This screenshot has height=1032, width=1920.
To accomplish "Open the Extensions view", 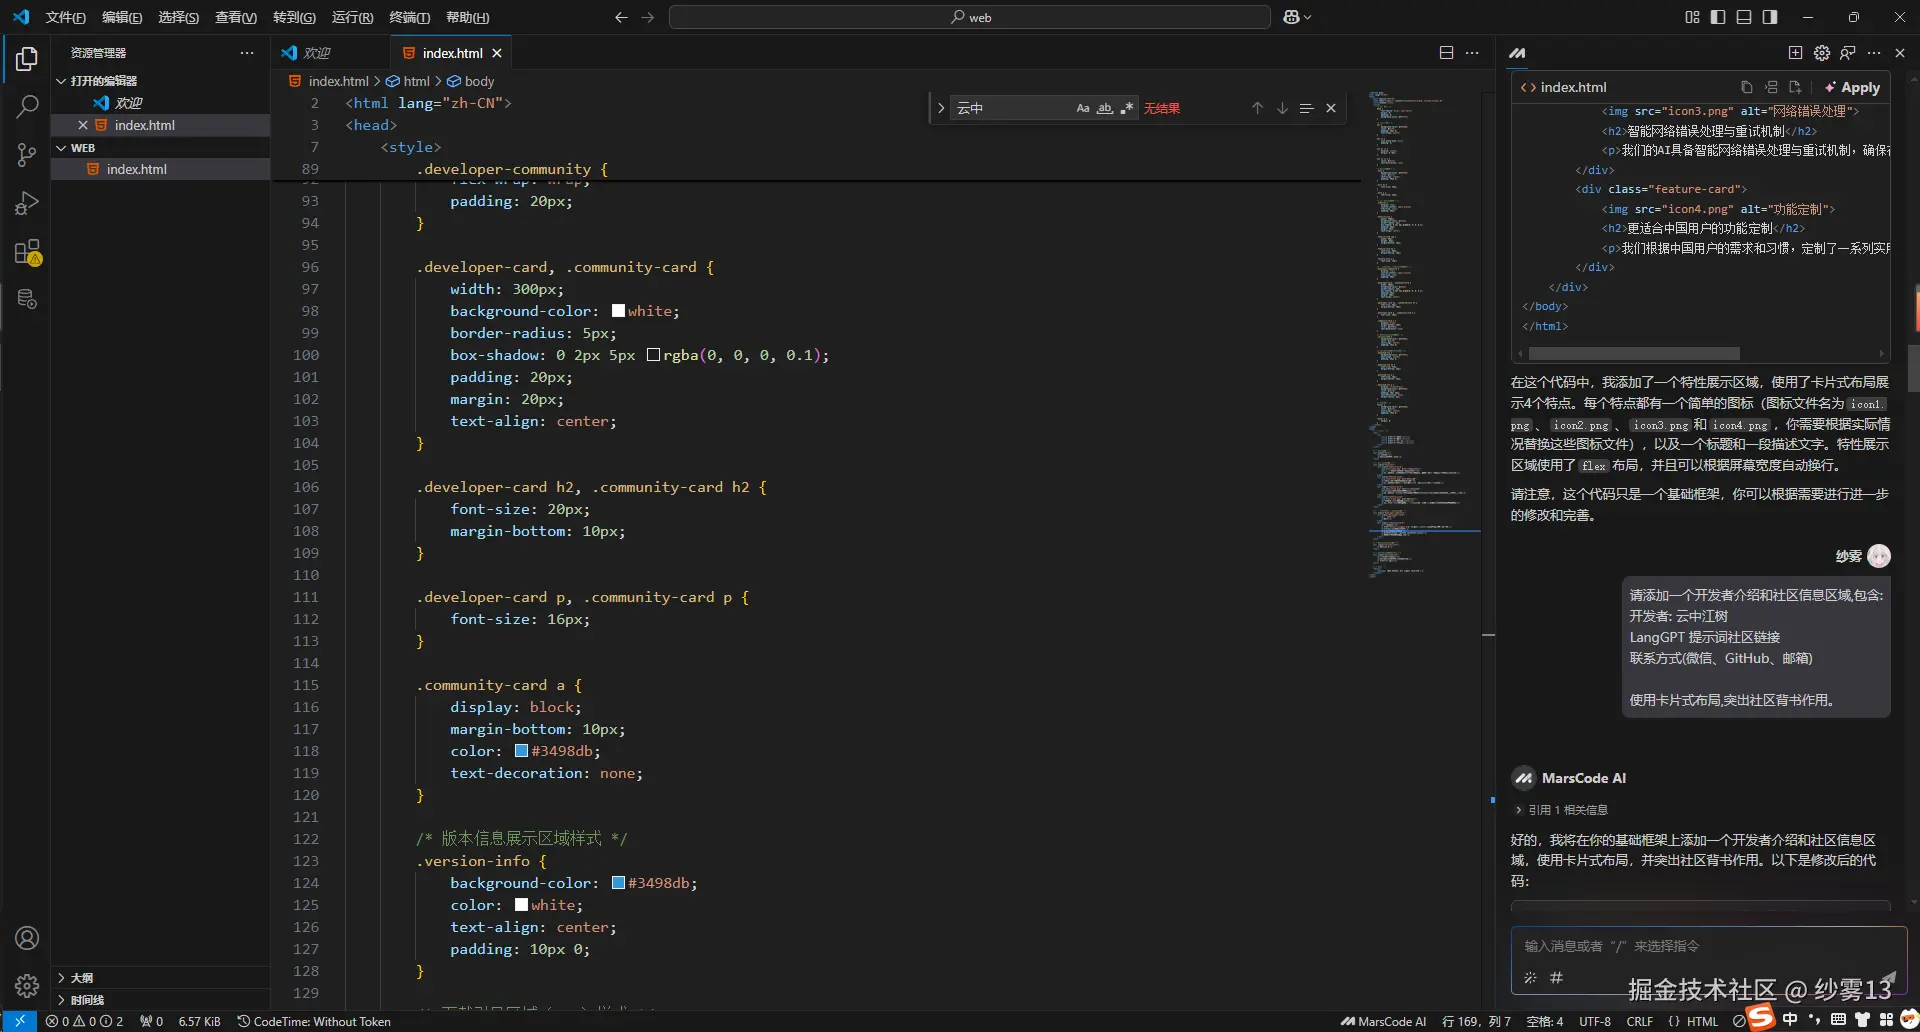I will pos(27,252).
